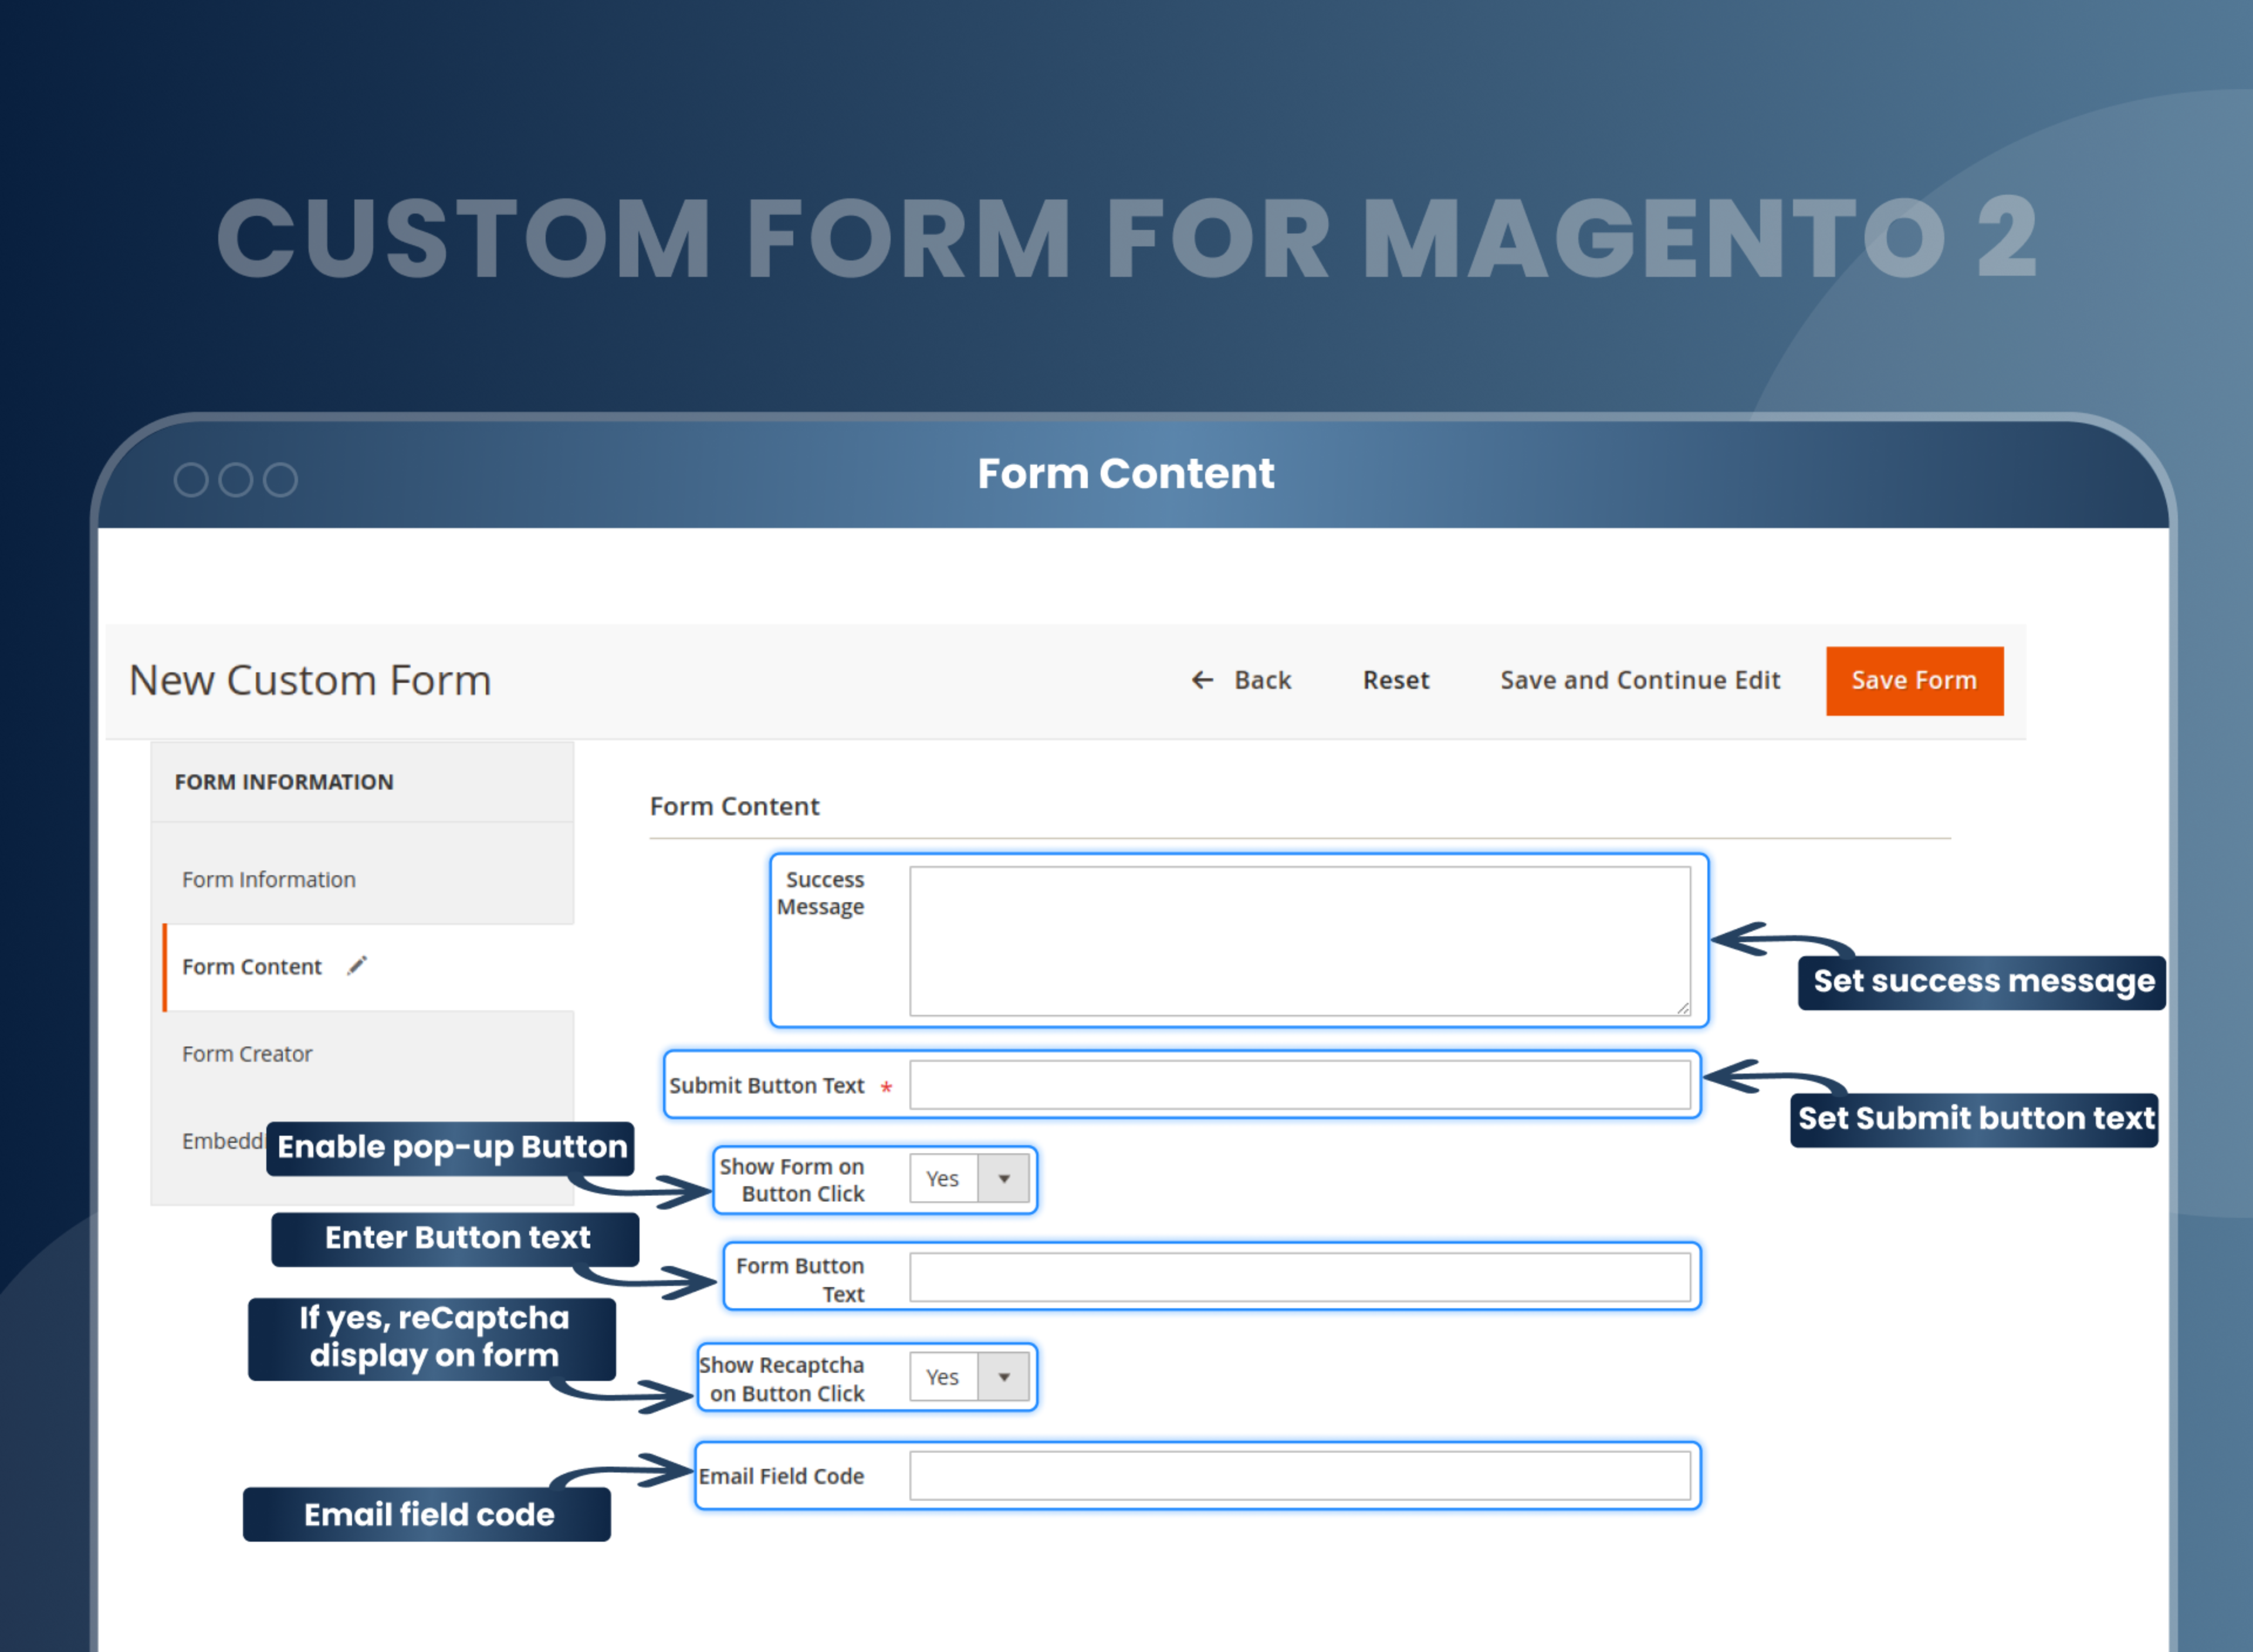Viewport: 2253px width, 1652px height.
Task: Click the Reset button
Action: pyautogui.click(x=1395, y=680)
